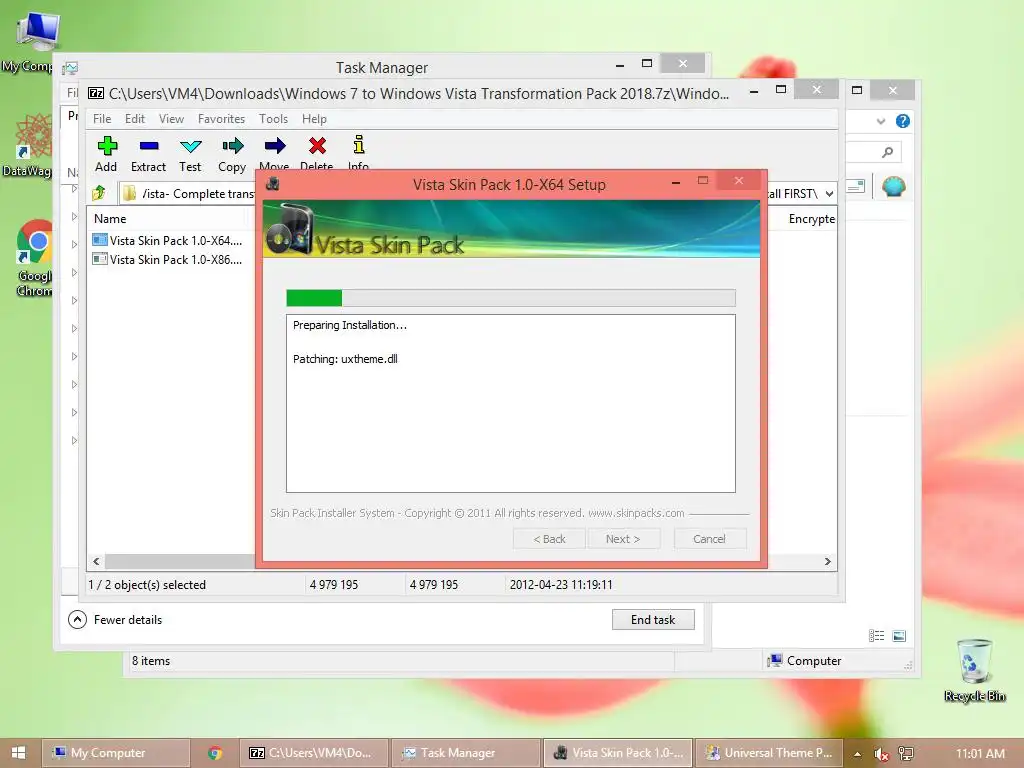Click the globe icon in the Explorer window
This screenshot has width=1024, height=768.
893,187
